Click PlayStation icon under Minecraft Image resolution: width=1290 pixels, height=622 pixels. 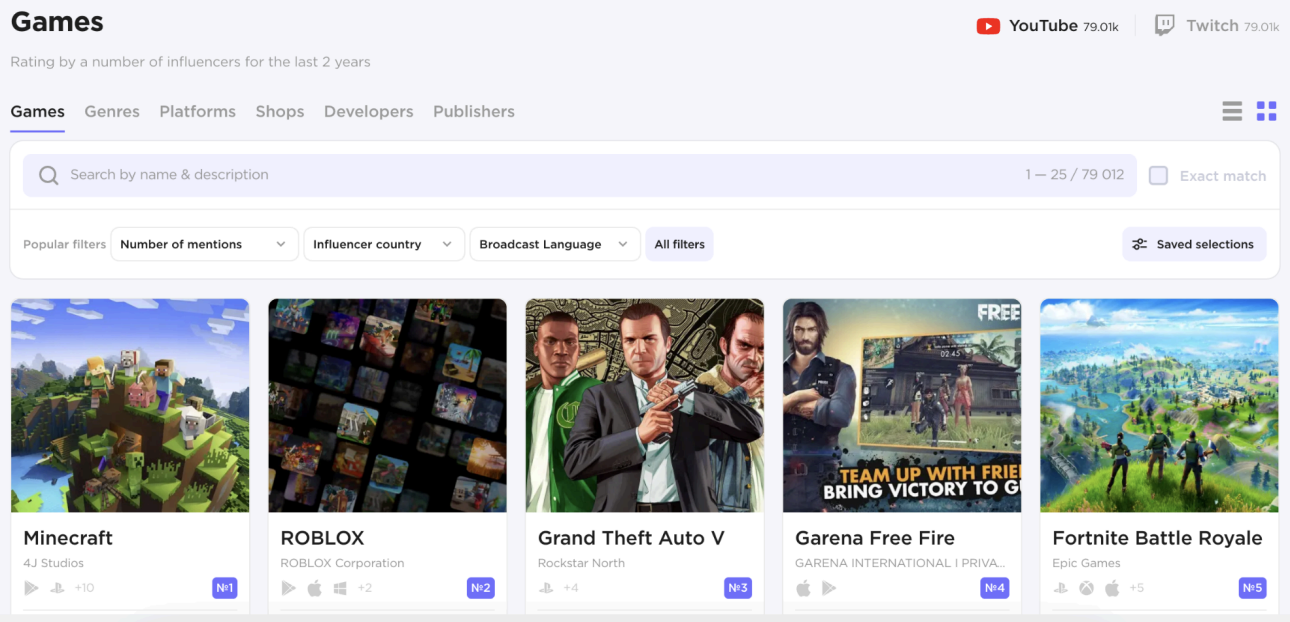click(58, 588)
